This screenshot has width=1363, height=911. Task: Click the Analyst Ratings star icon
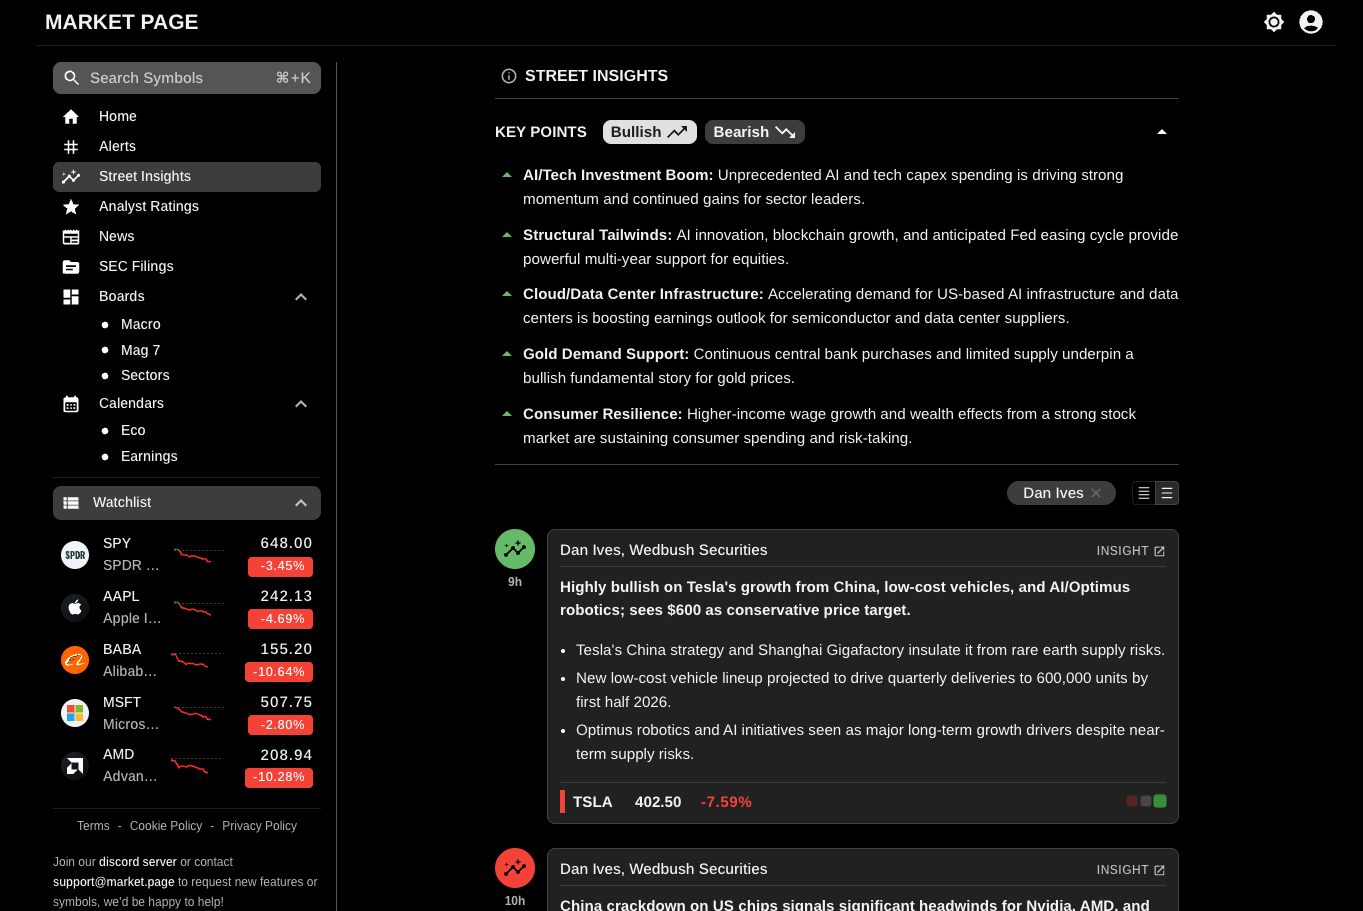[x=71, y=207]
